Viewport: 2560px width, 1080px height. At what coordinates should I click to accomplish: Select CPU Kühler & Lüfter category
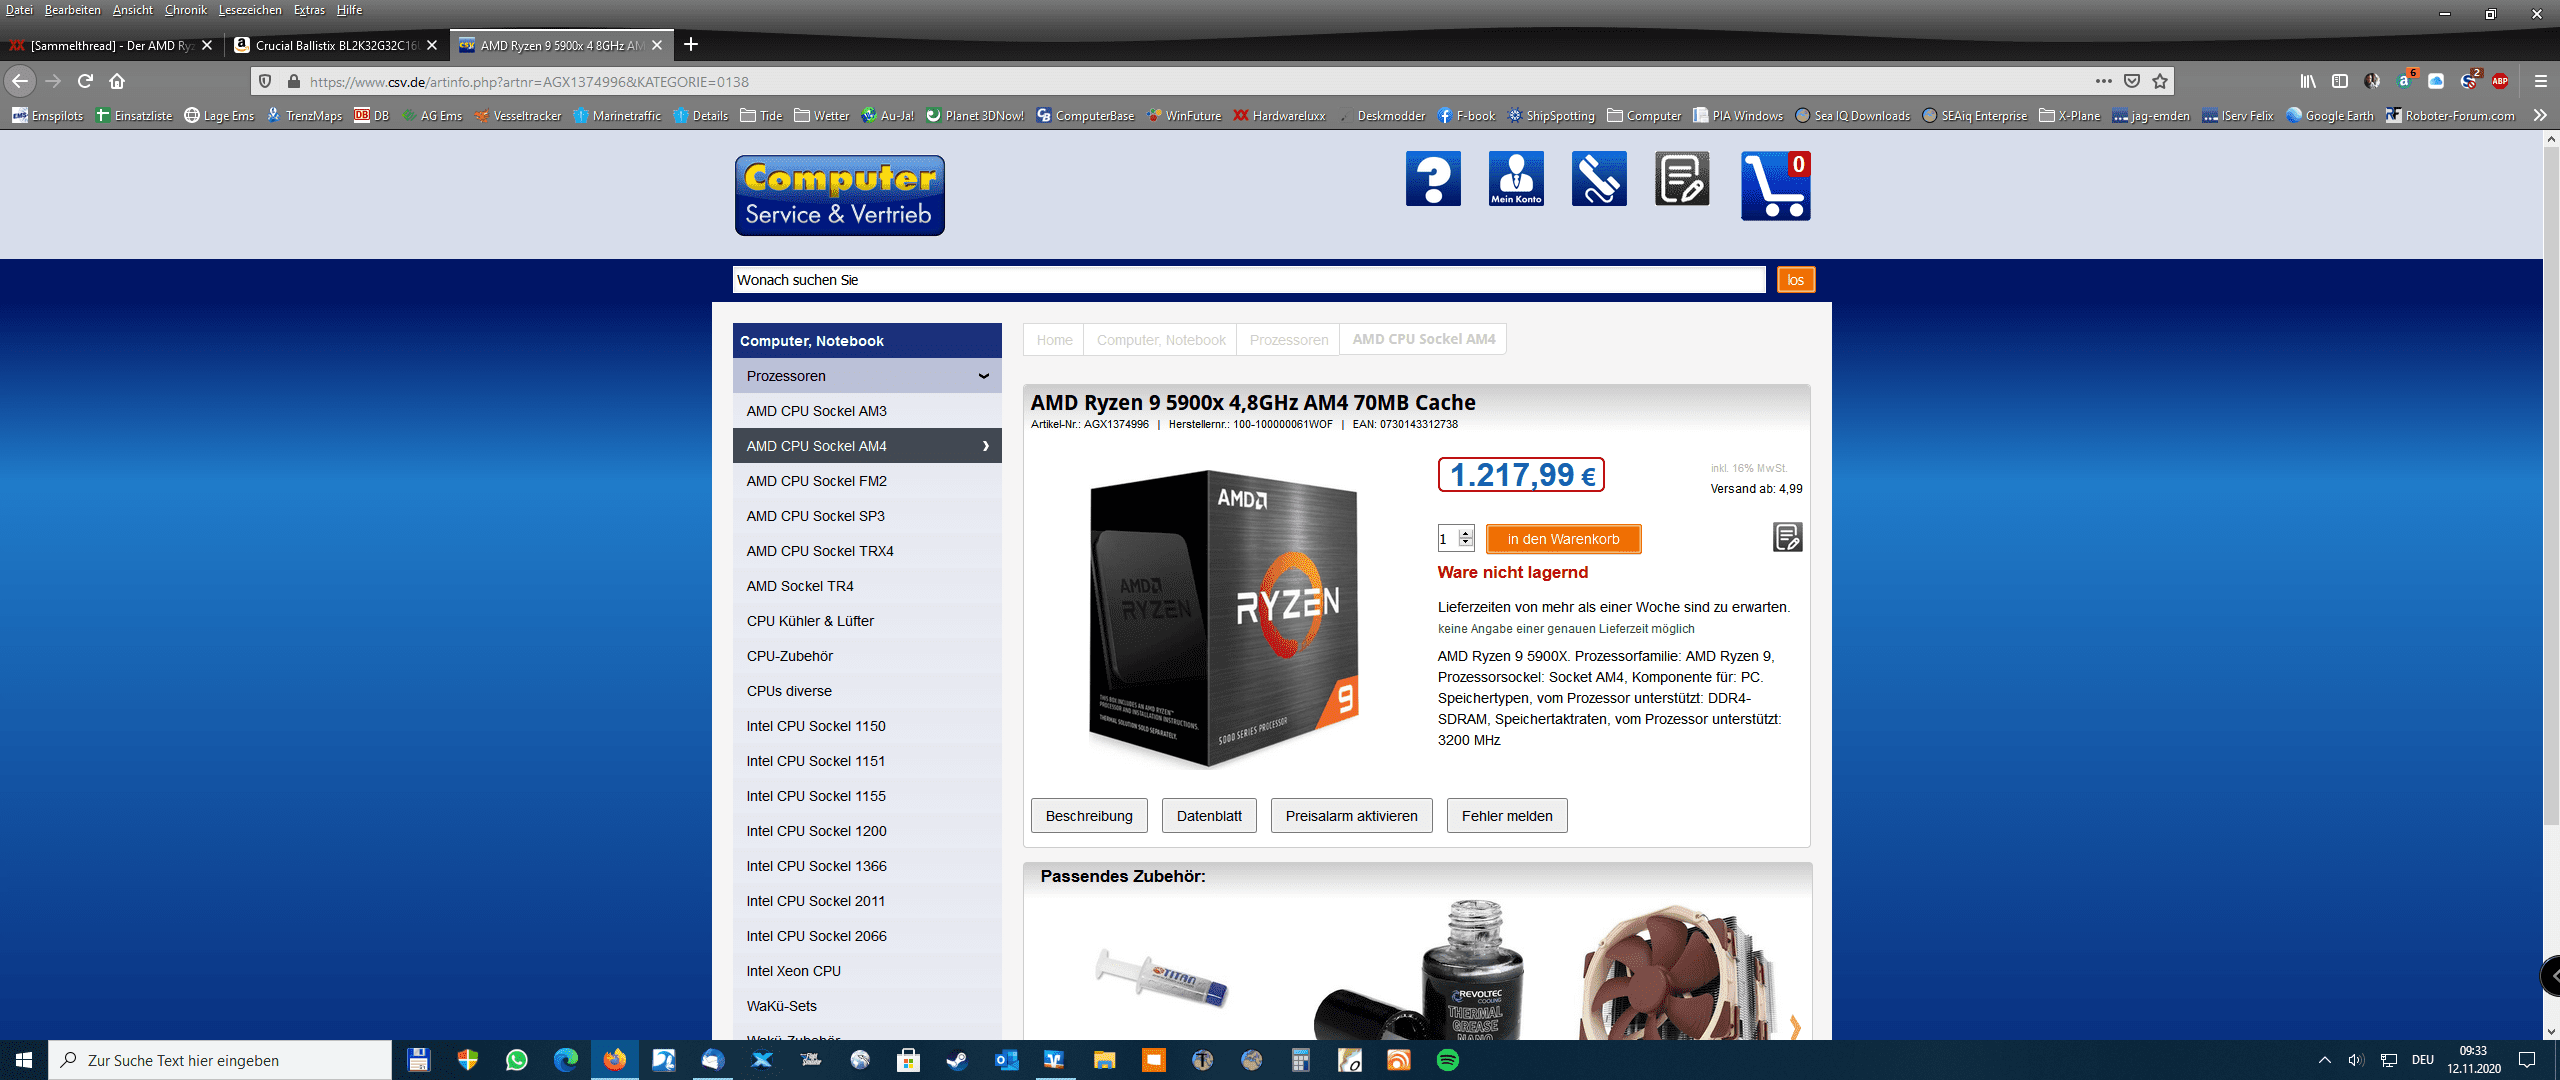pyautogui.click(x=867, y=621)
